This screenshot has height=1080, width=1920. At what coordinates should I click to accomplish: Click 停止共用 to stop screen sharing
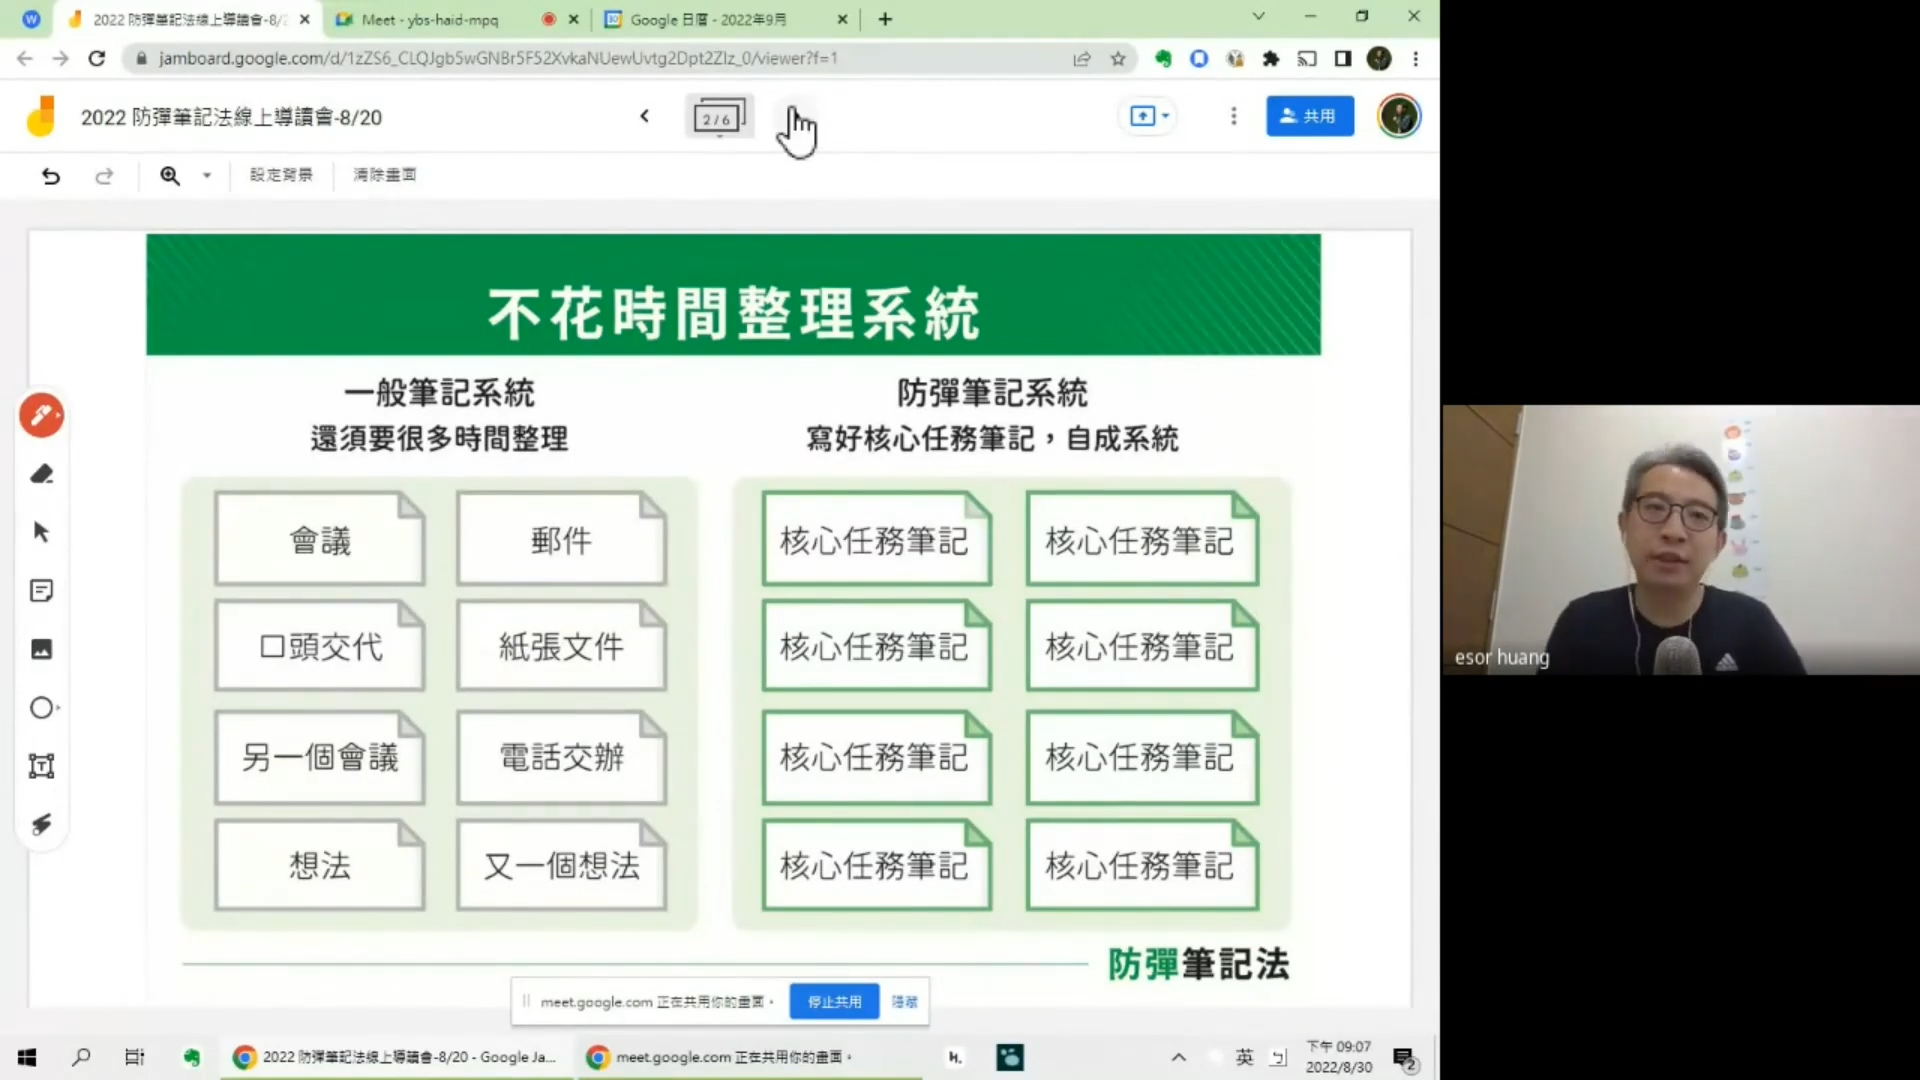point(834,1001)
